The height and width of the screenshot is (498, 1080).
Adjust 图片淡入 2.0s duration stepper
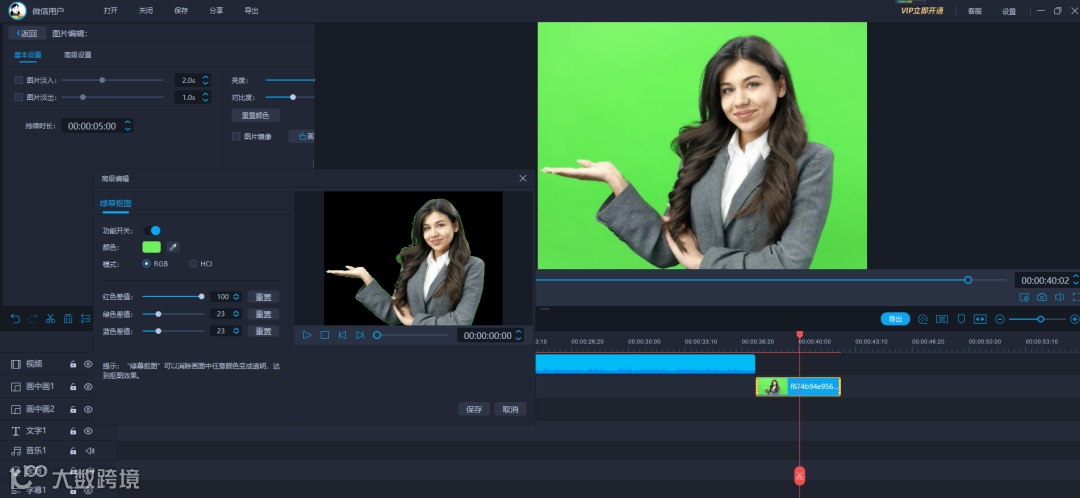tap(205, 81)
